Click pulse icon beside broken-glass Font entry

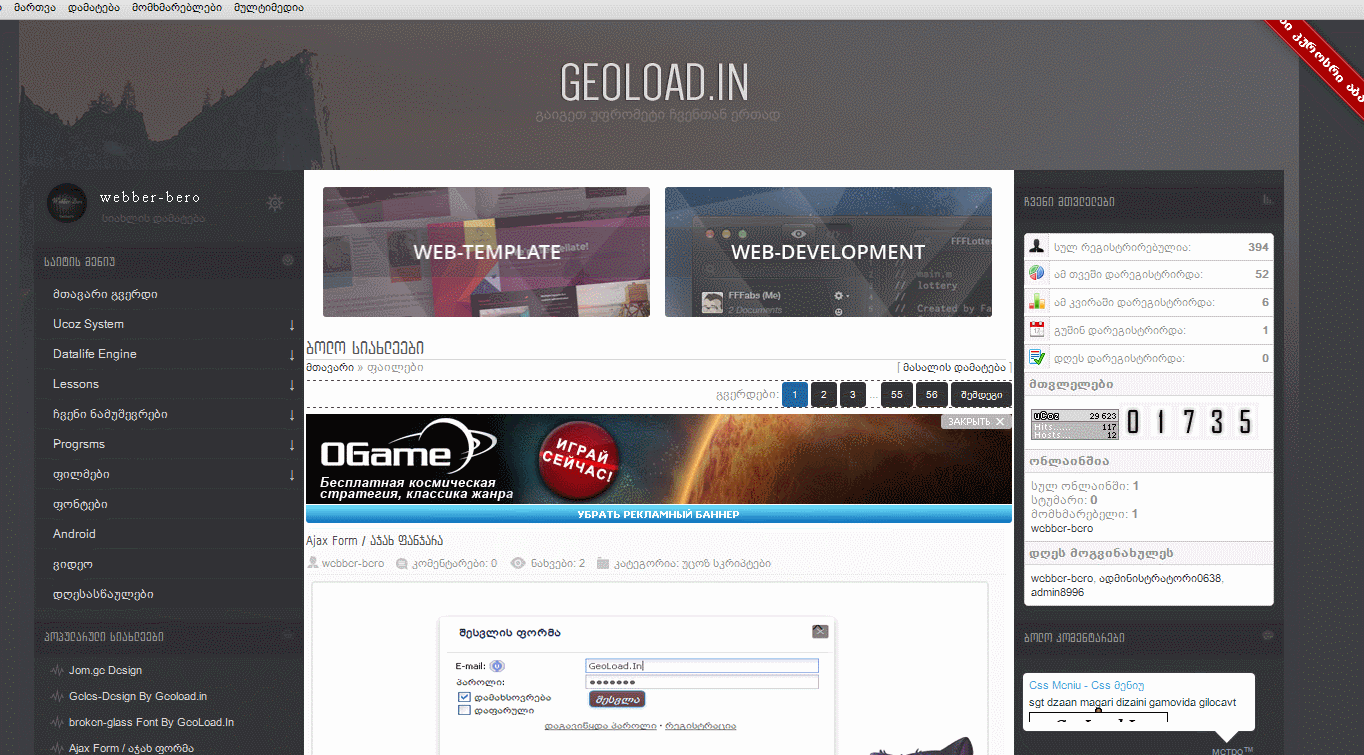point(57,722)
